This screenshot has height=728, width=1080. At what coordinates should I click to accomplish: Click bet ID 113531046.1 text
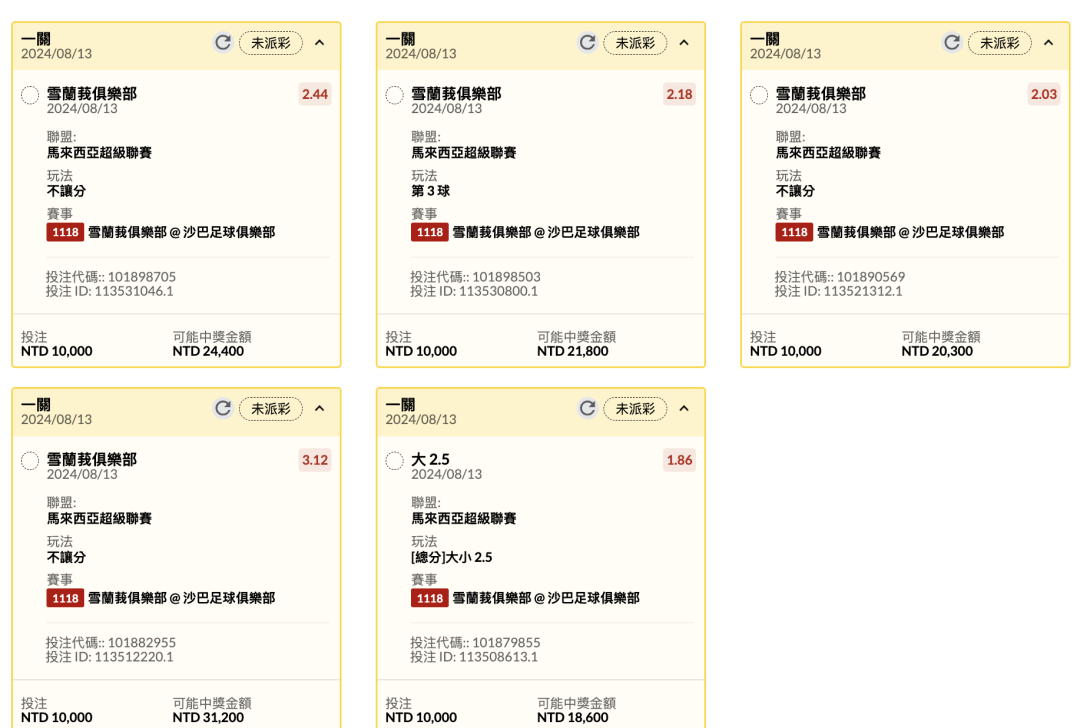click(110, 291)
